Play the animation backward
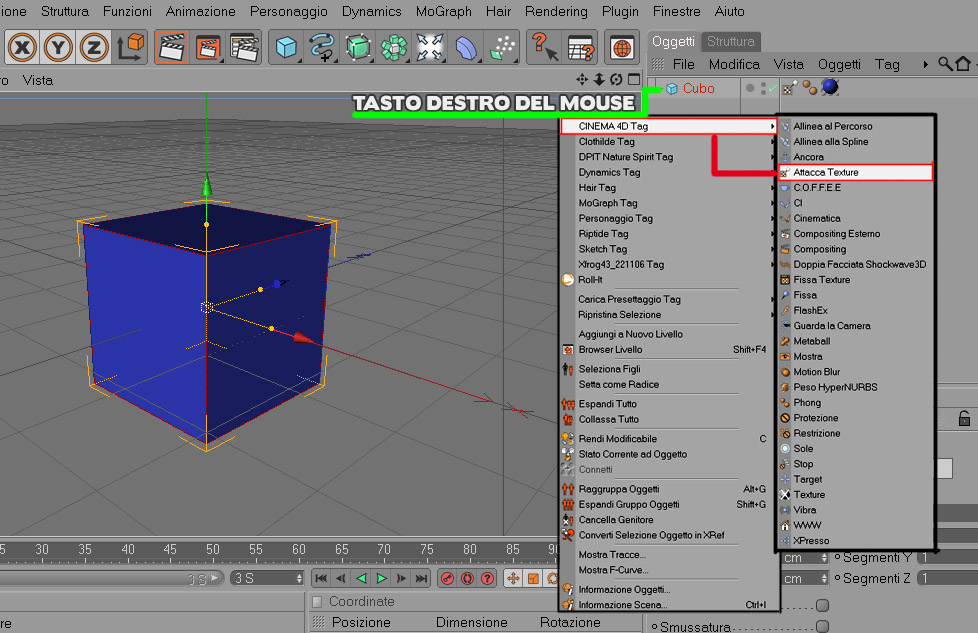 click(361, 579)
